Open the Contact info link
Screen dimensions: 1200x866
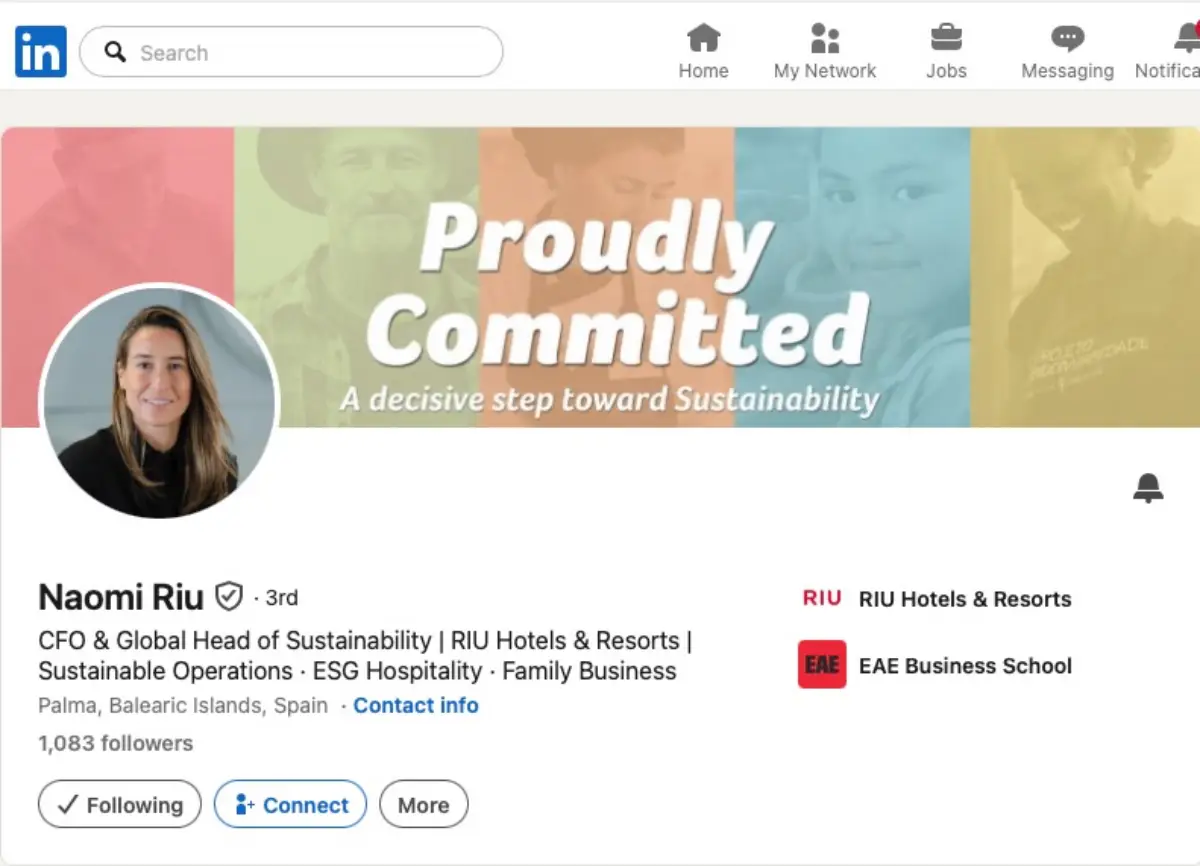tap(416, 705)
